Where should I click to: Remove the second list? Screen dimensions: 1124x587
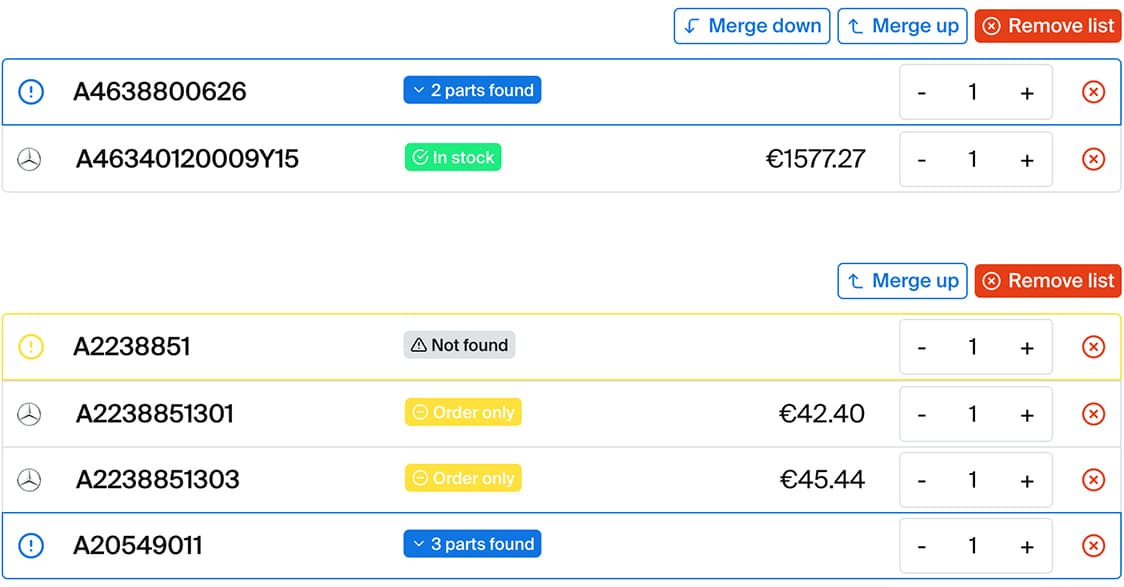pyautogui.click(x=1047, y=280)
